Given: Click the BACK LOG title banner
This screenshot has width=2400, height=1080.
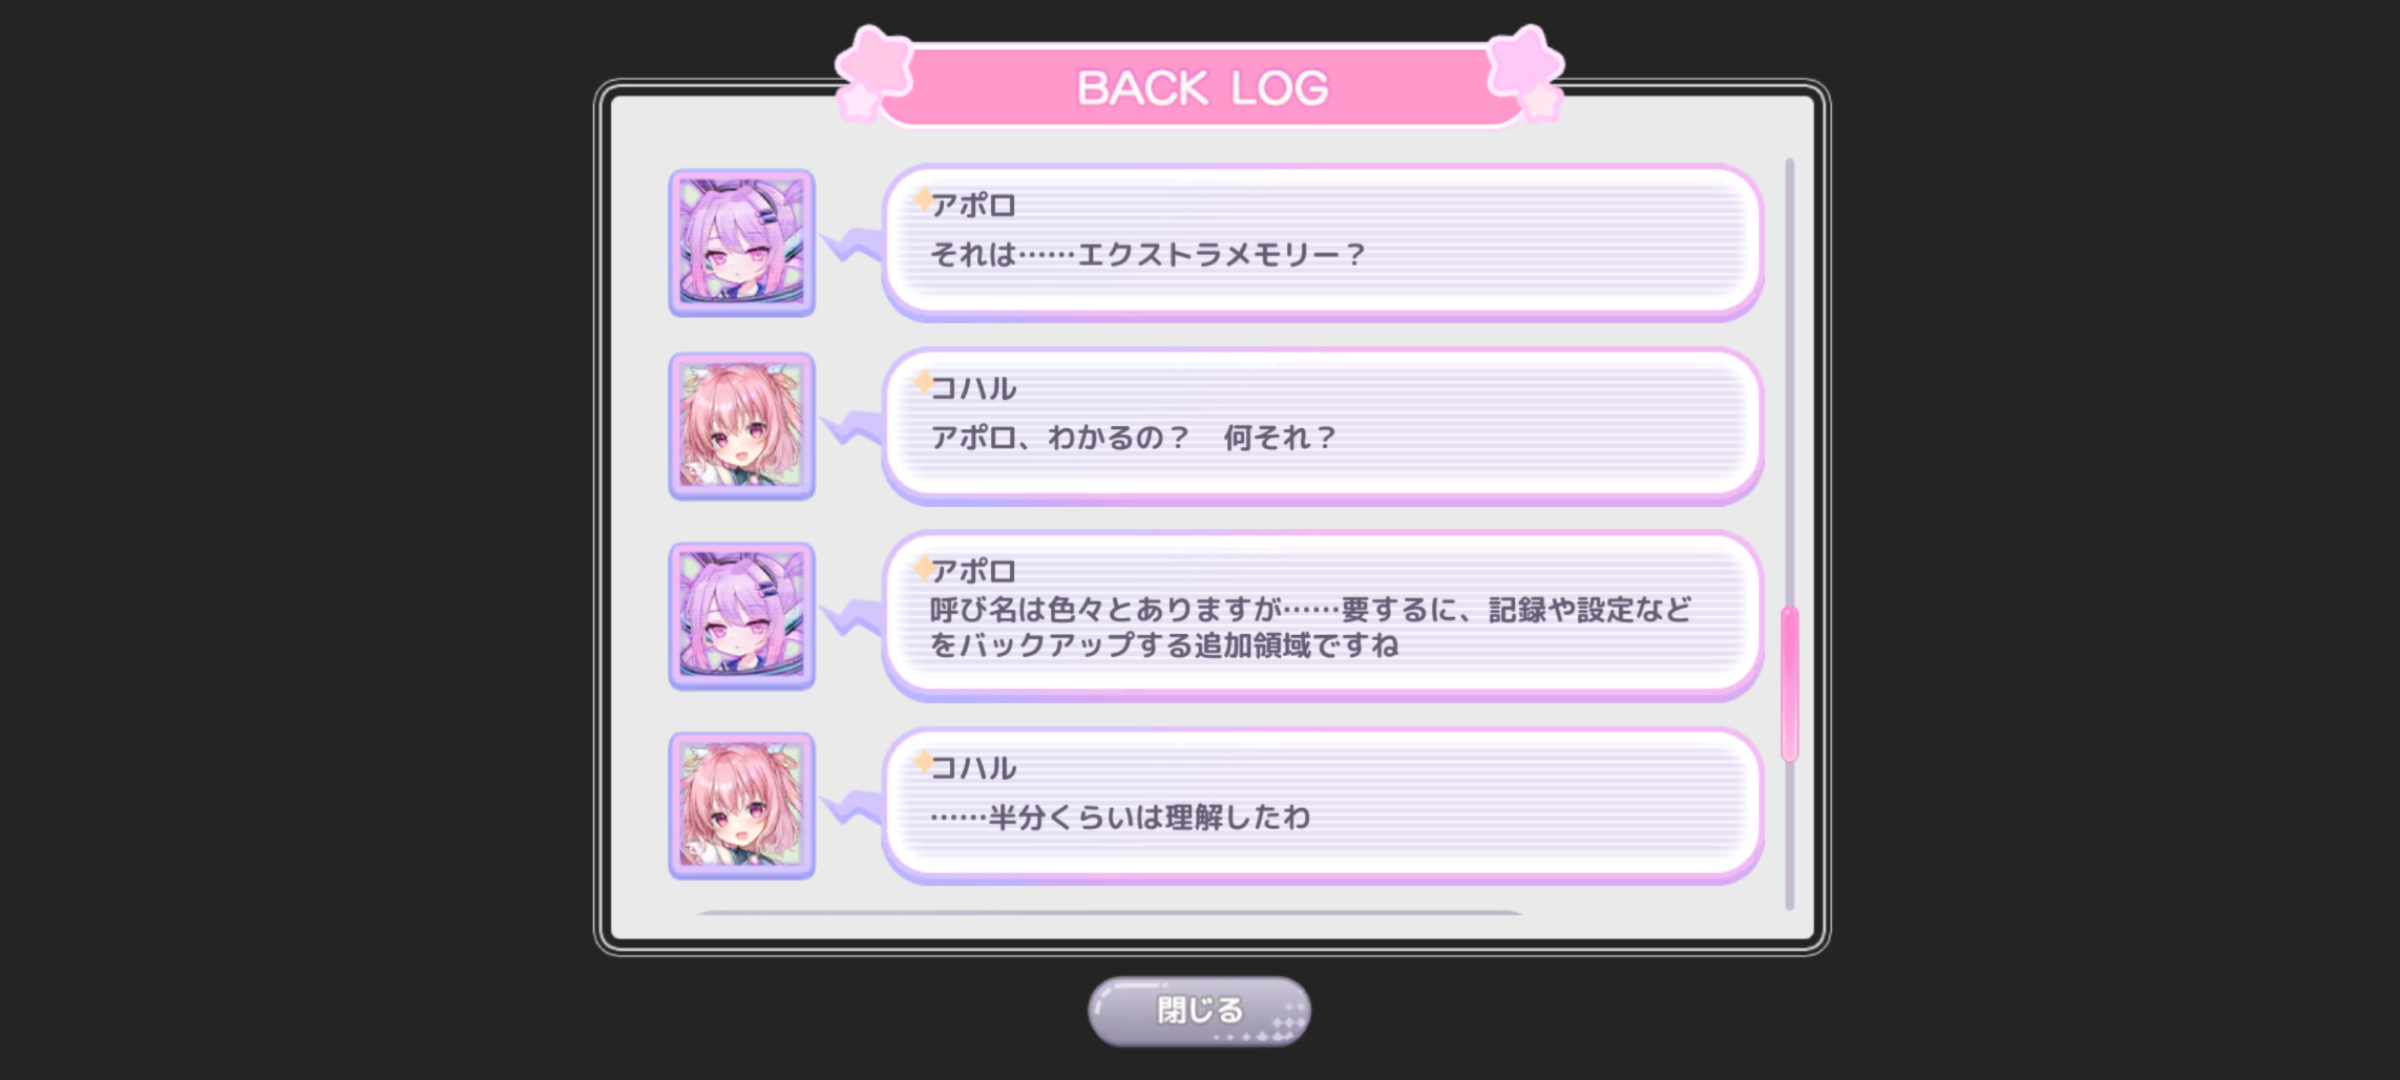Looking at the screenshot, I should [x=1201, y=87].
